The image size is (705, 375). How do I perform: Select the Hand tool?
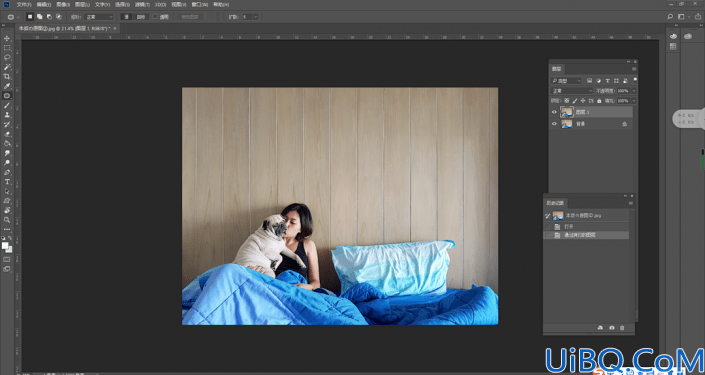(x=7, y=210)
